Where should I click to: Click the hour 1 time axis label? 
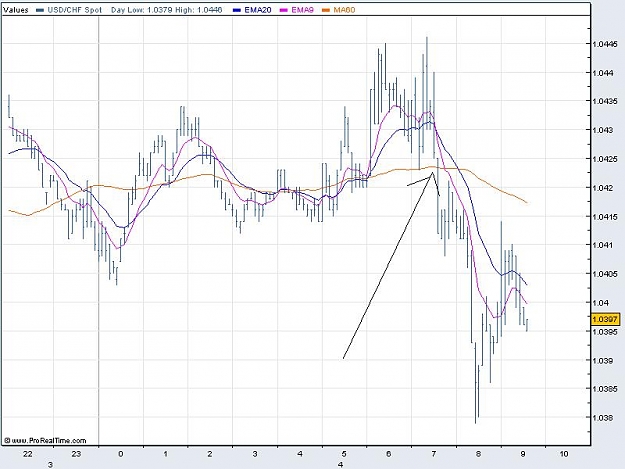(x=165, y=454)
